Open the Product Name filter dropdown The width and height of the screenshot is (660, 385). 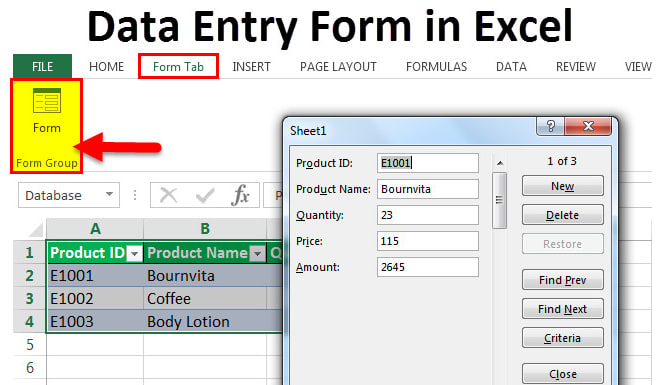point(257,254)
